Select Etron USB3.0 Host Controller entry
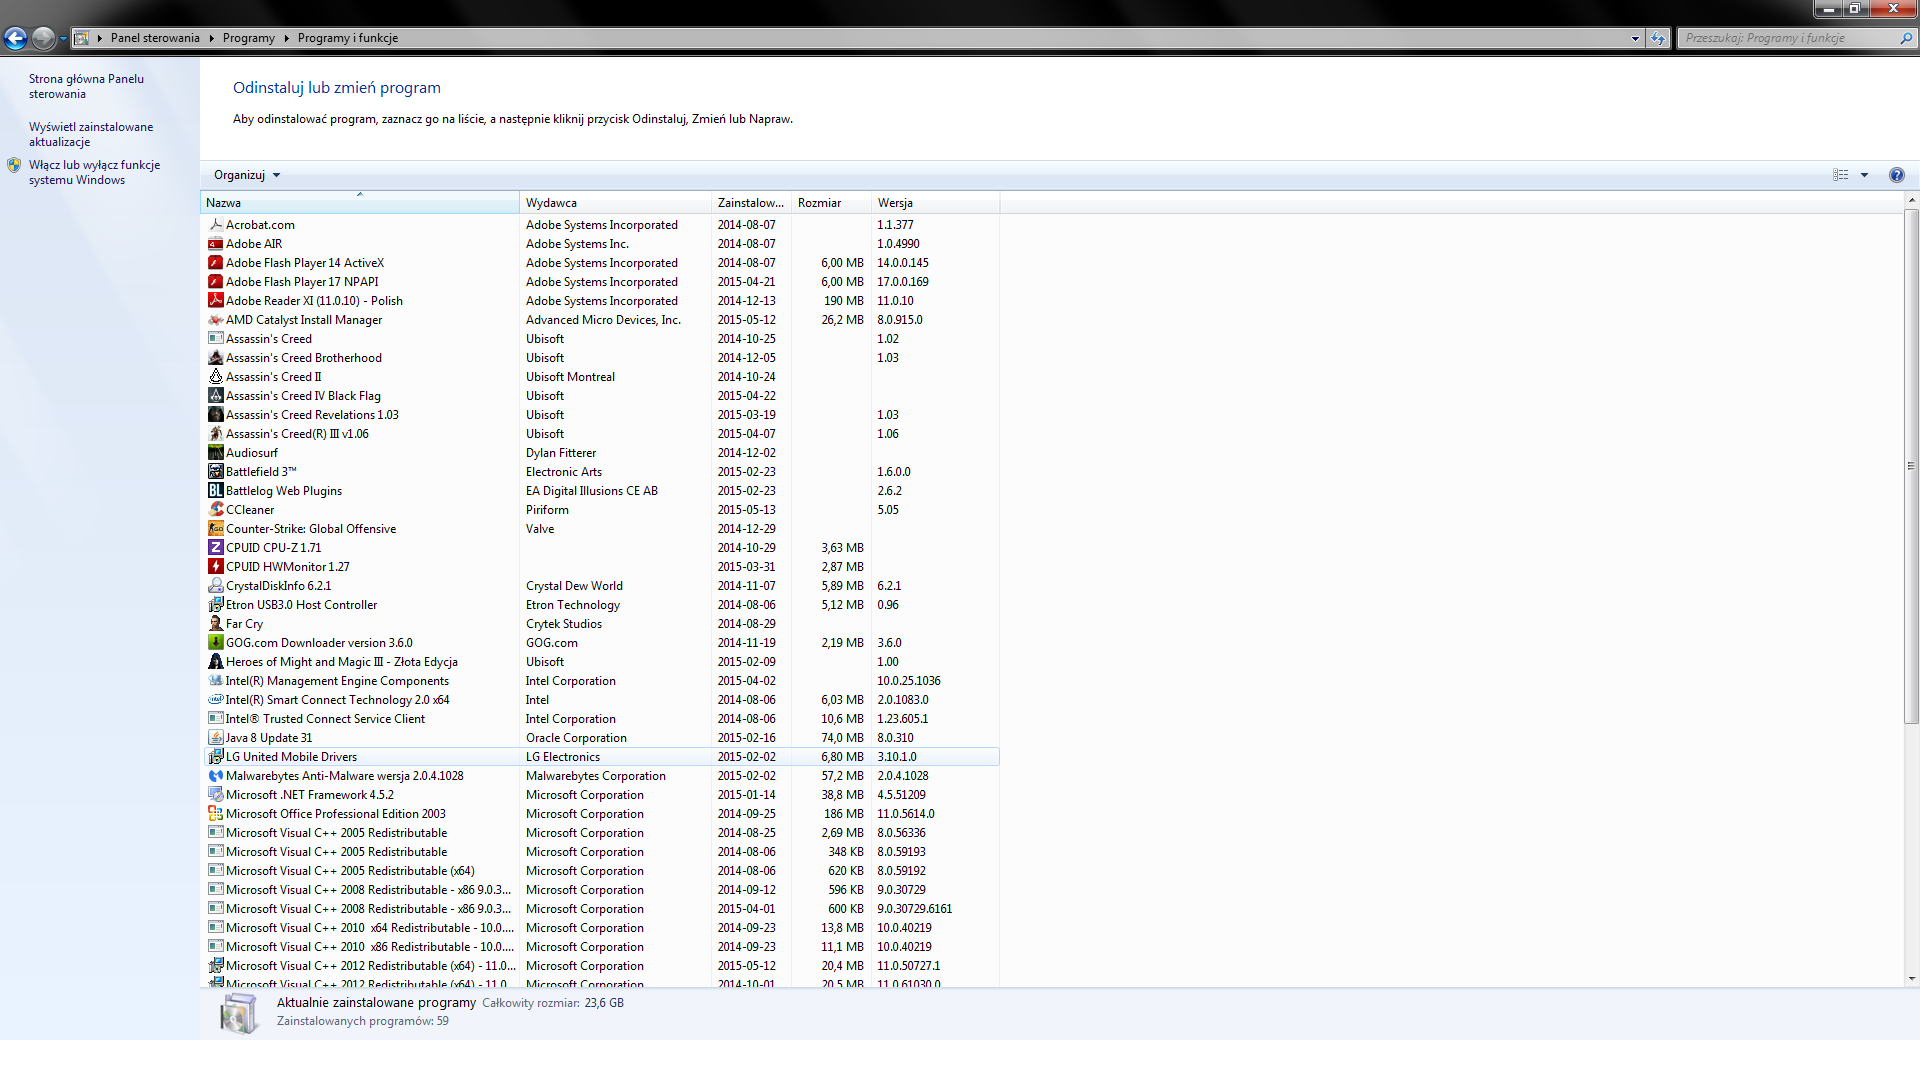 click(x=602, y=605)
